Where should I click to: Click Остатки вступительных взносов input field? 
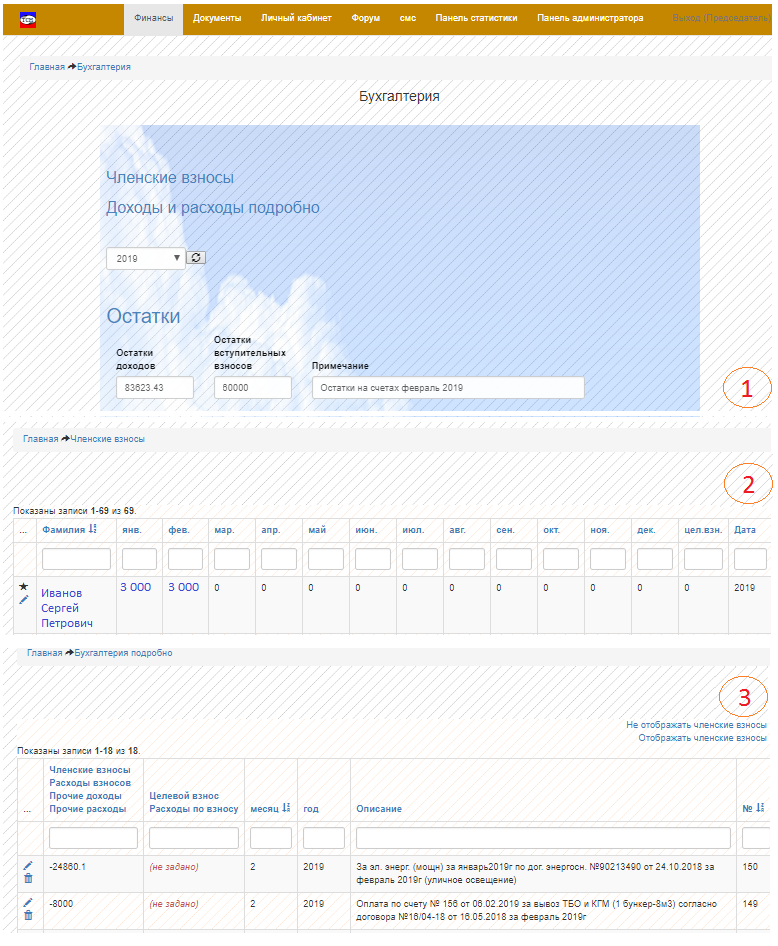253,387
